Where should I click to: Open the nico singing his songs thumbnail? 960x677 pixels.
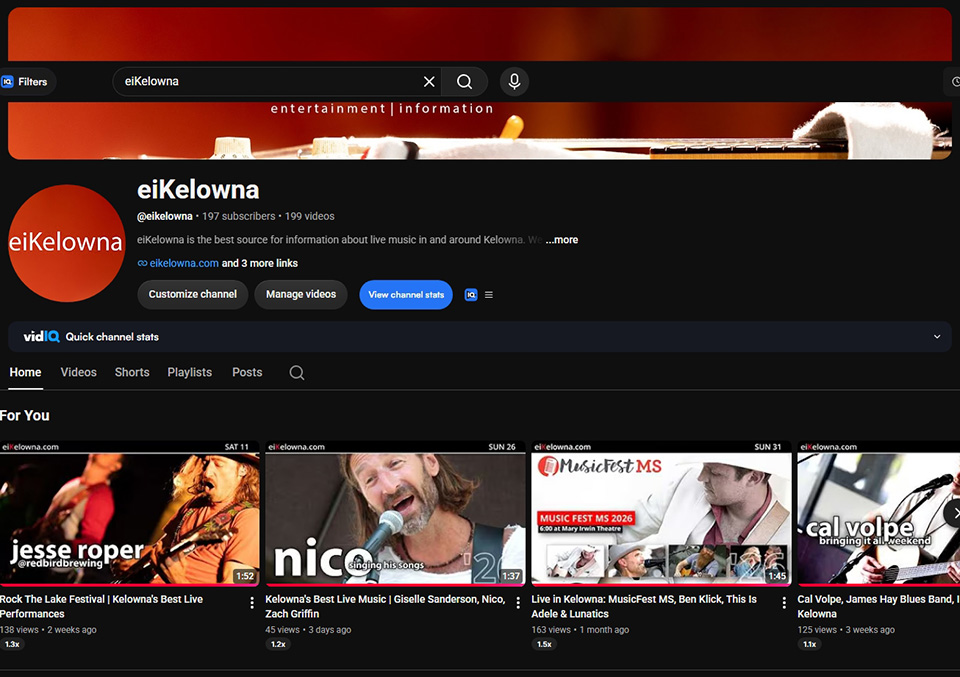(396, 513)
